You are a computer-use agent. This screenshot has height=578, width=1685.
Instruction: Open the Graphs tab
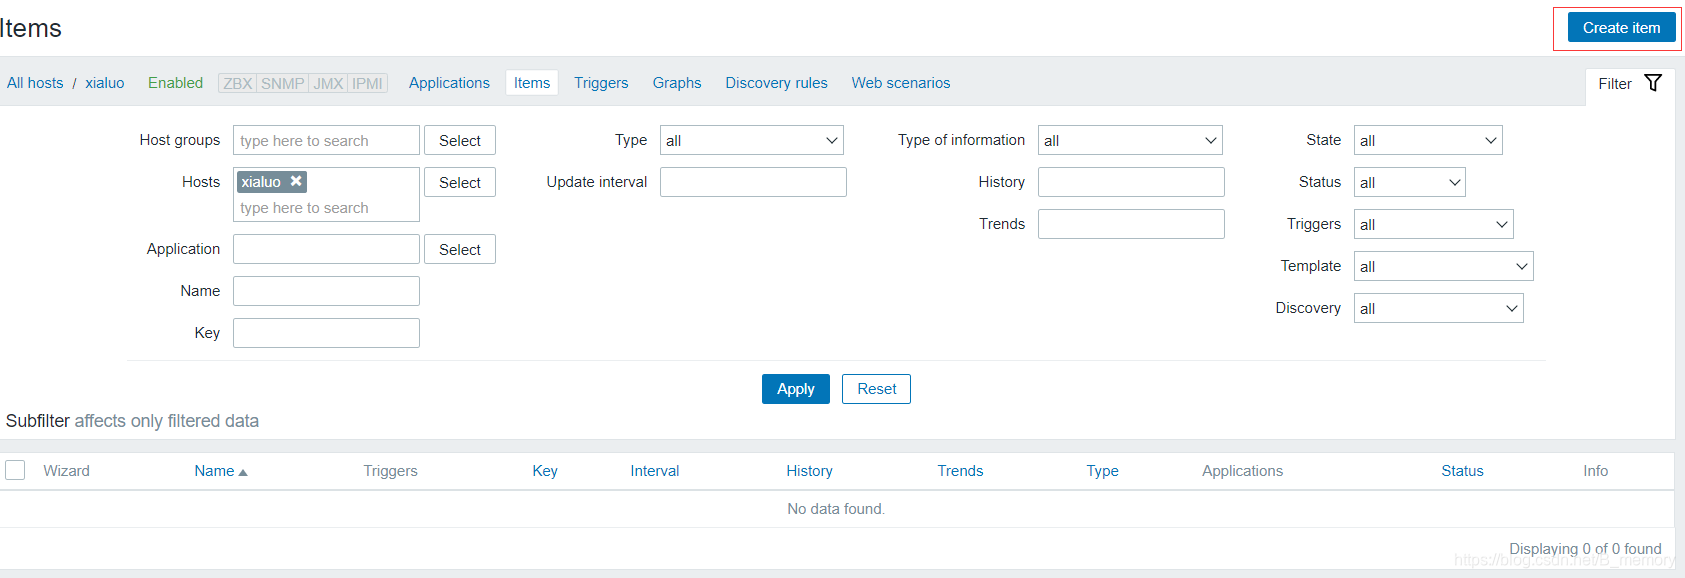677,83
